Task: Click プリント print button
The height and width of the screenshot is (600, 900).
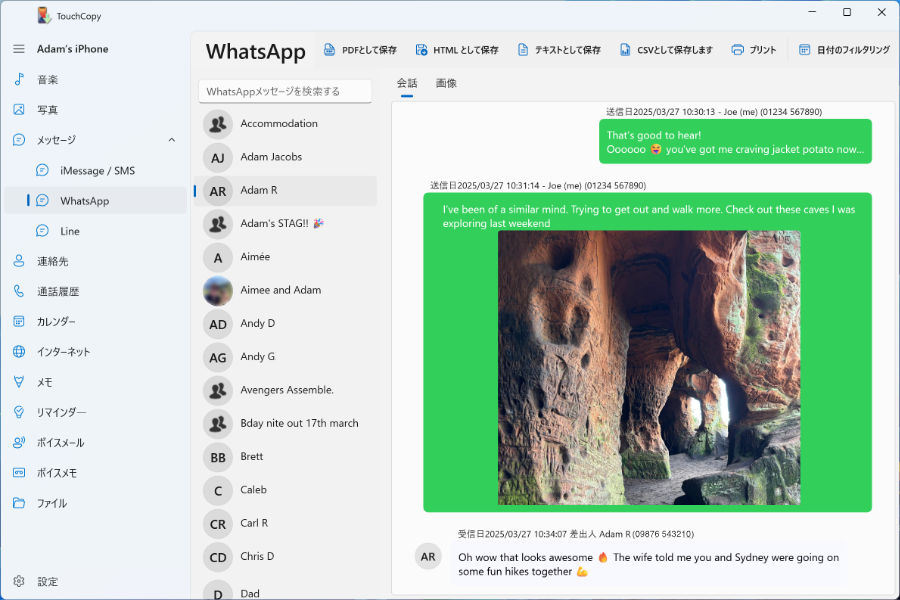Action: click(754, 50)
